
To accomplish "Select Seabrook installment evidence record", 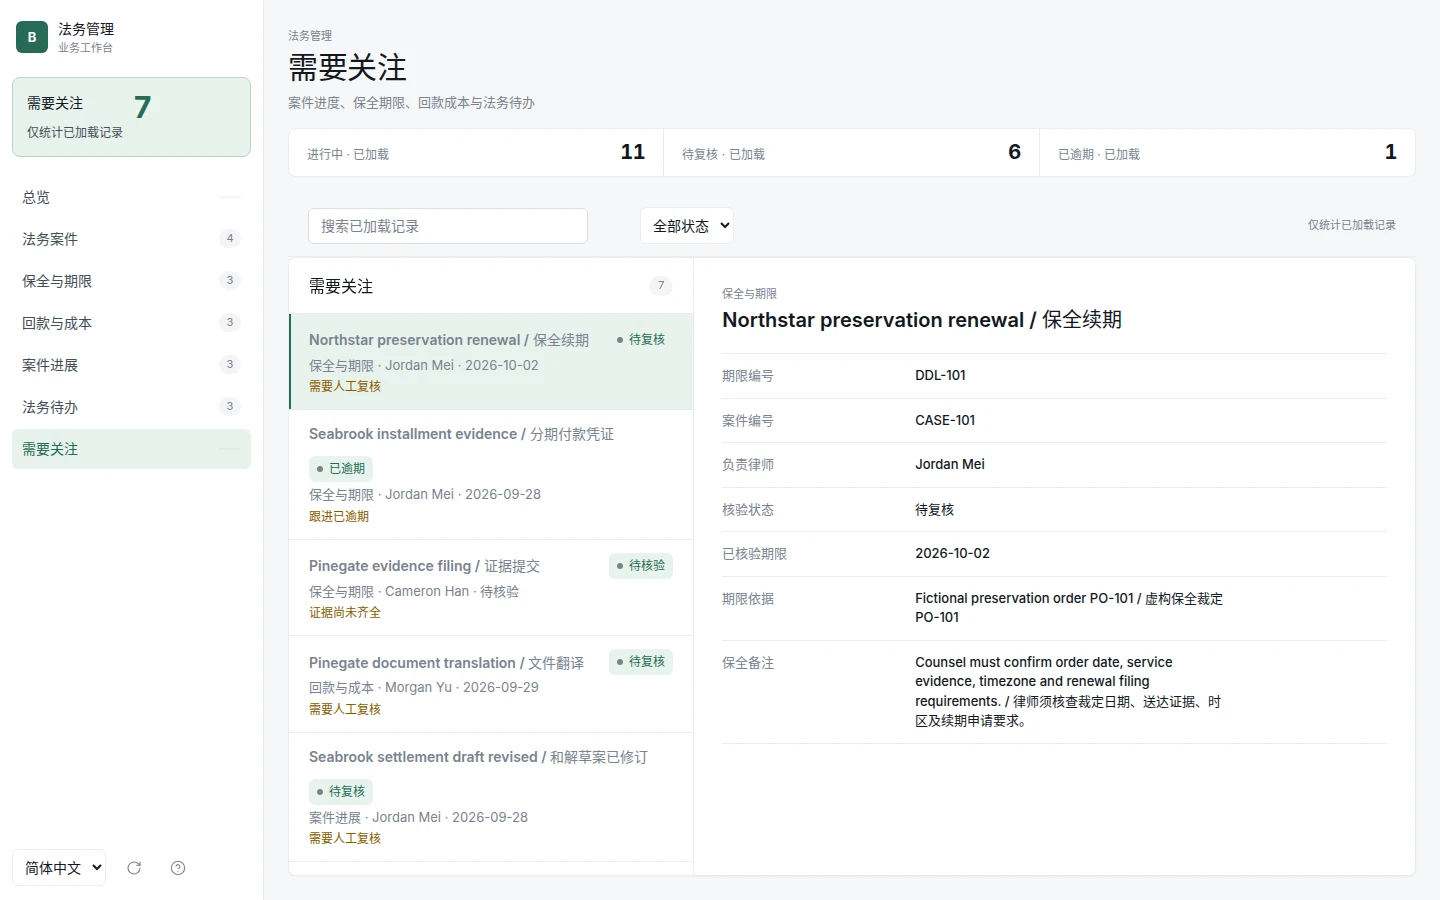I will click(x=491, y=475).
